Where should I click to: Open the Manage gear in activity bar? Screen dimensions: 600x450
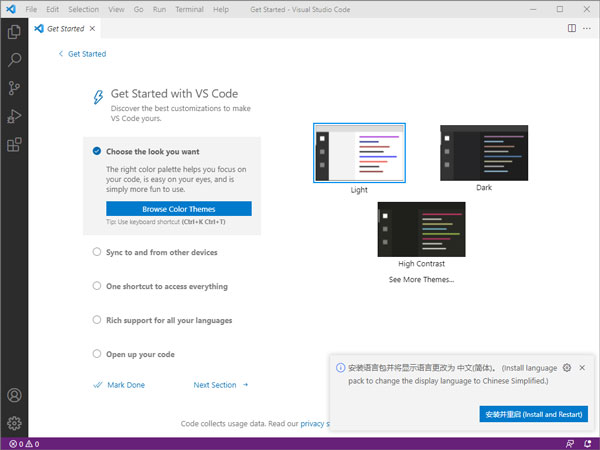click(x=14, y=423)
